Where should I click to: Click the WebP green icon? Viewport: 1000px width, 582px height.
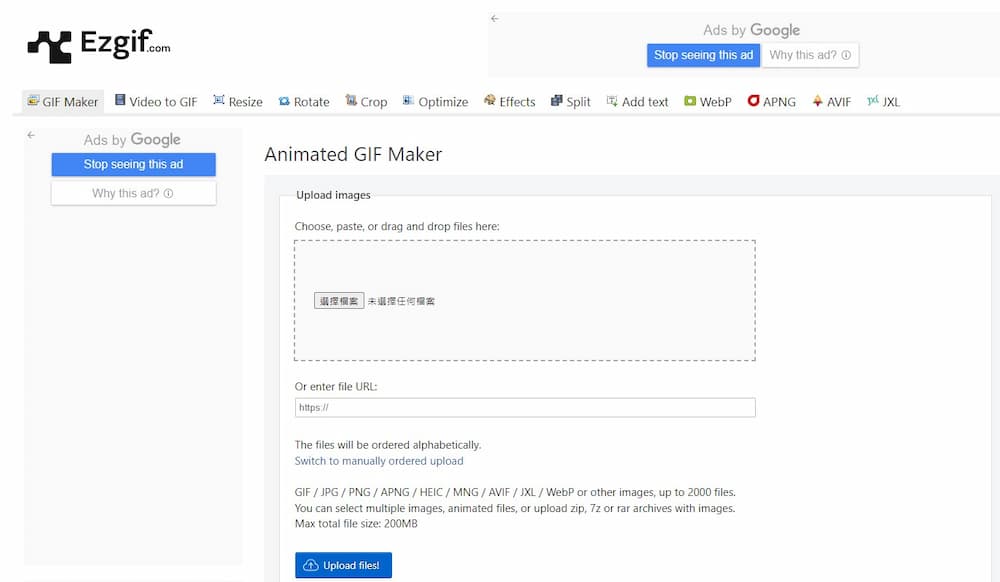pyautogui.click(x=690, y=101)
